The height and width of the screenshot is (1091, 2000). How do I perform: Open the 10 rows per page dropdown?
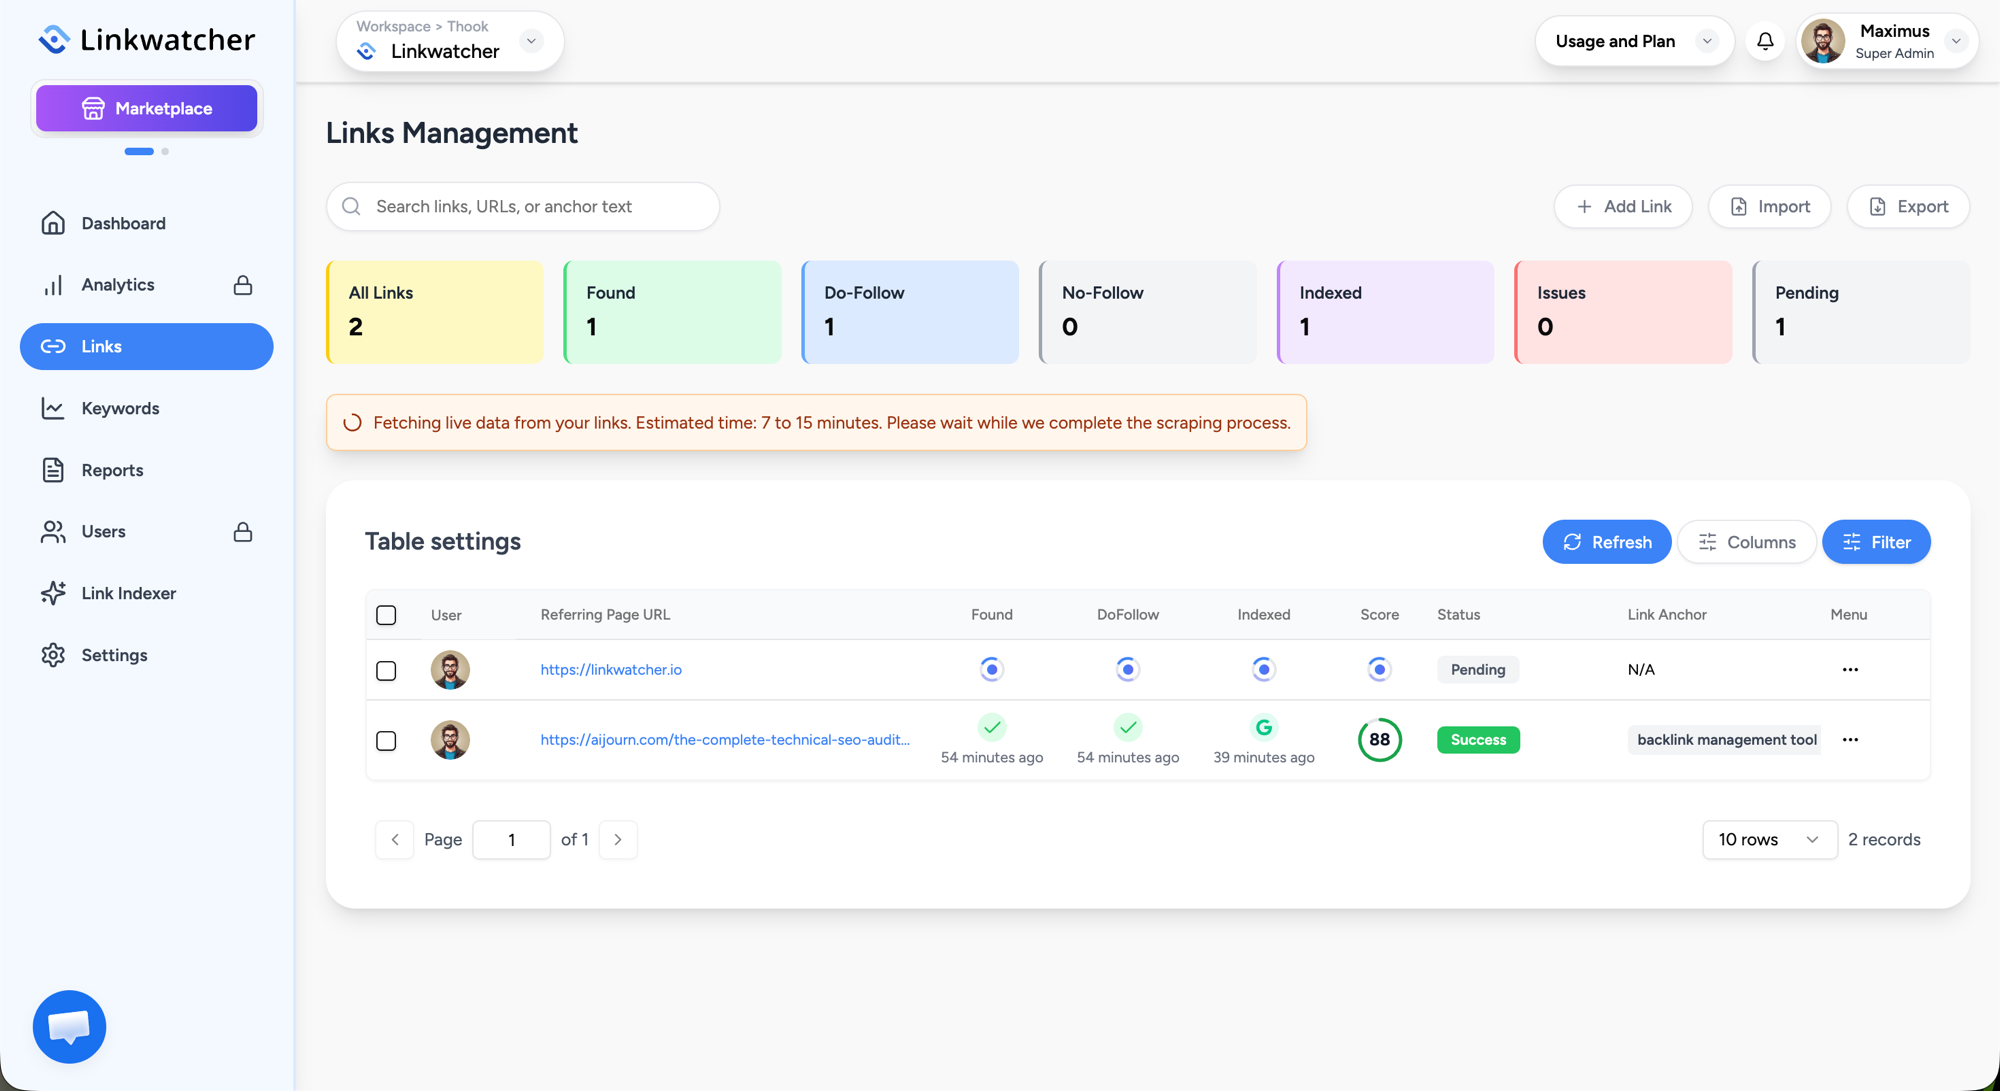[x=1770, y=840]
